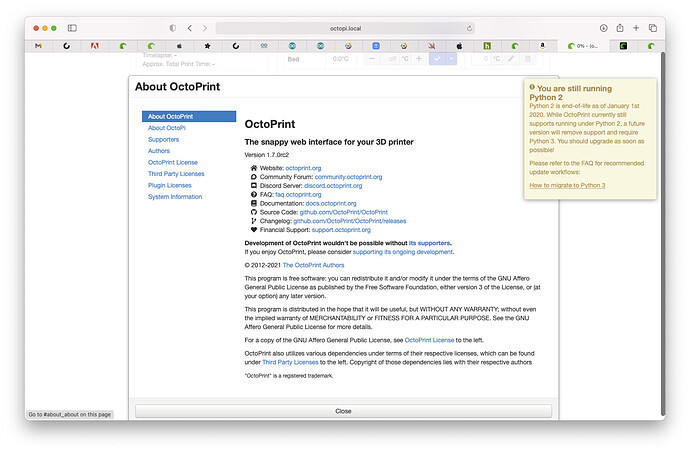Open the bed temperature preset dropdown arrow
This screenshot has height=452, width=690.
coord(451,59)
